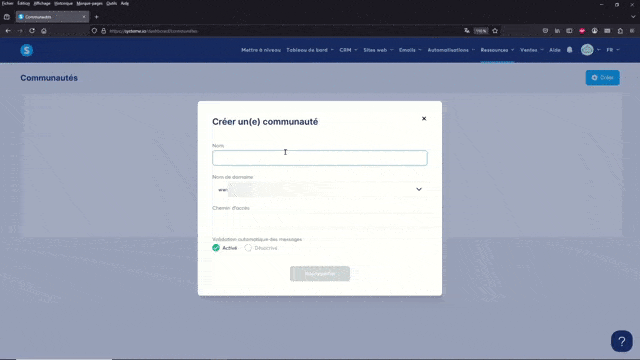Screen dimensions: 640x360
Task: Select the Activé radio option
Action: coord(216,248)
